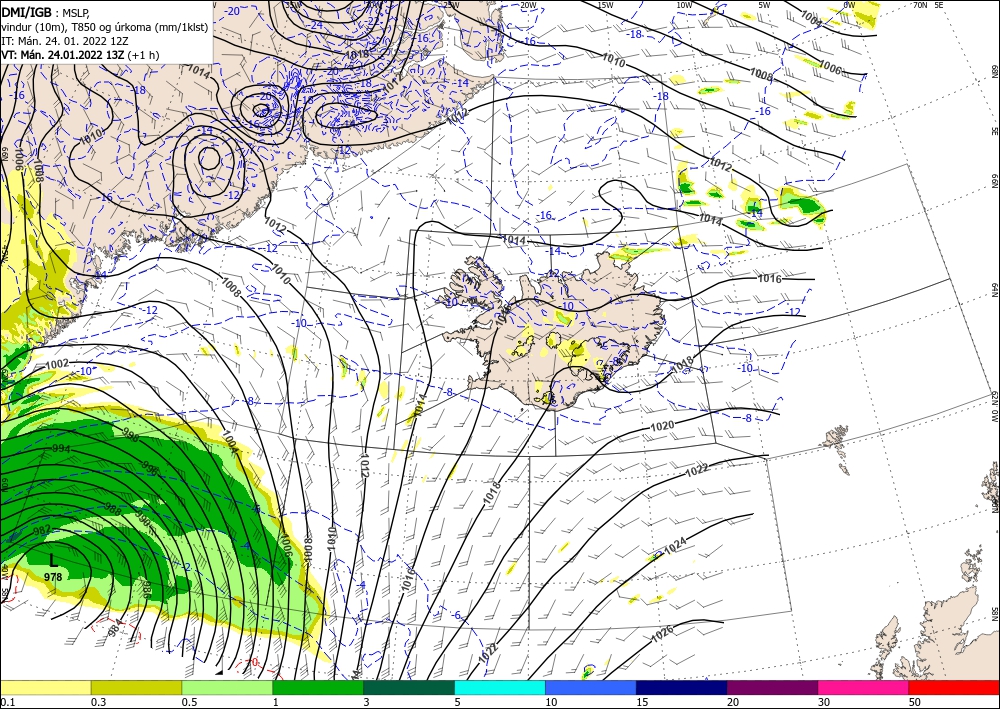Screen dimensions: 1000x709
Task: Click the pale yellow 0.1–0.3 legend swatch
Action: pos(45,687)
